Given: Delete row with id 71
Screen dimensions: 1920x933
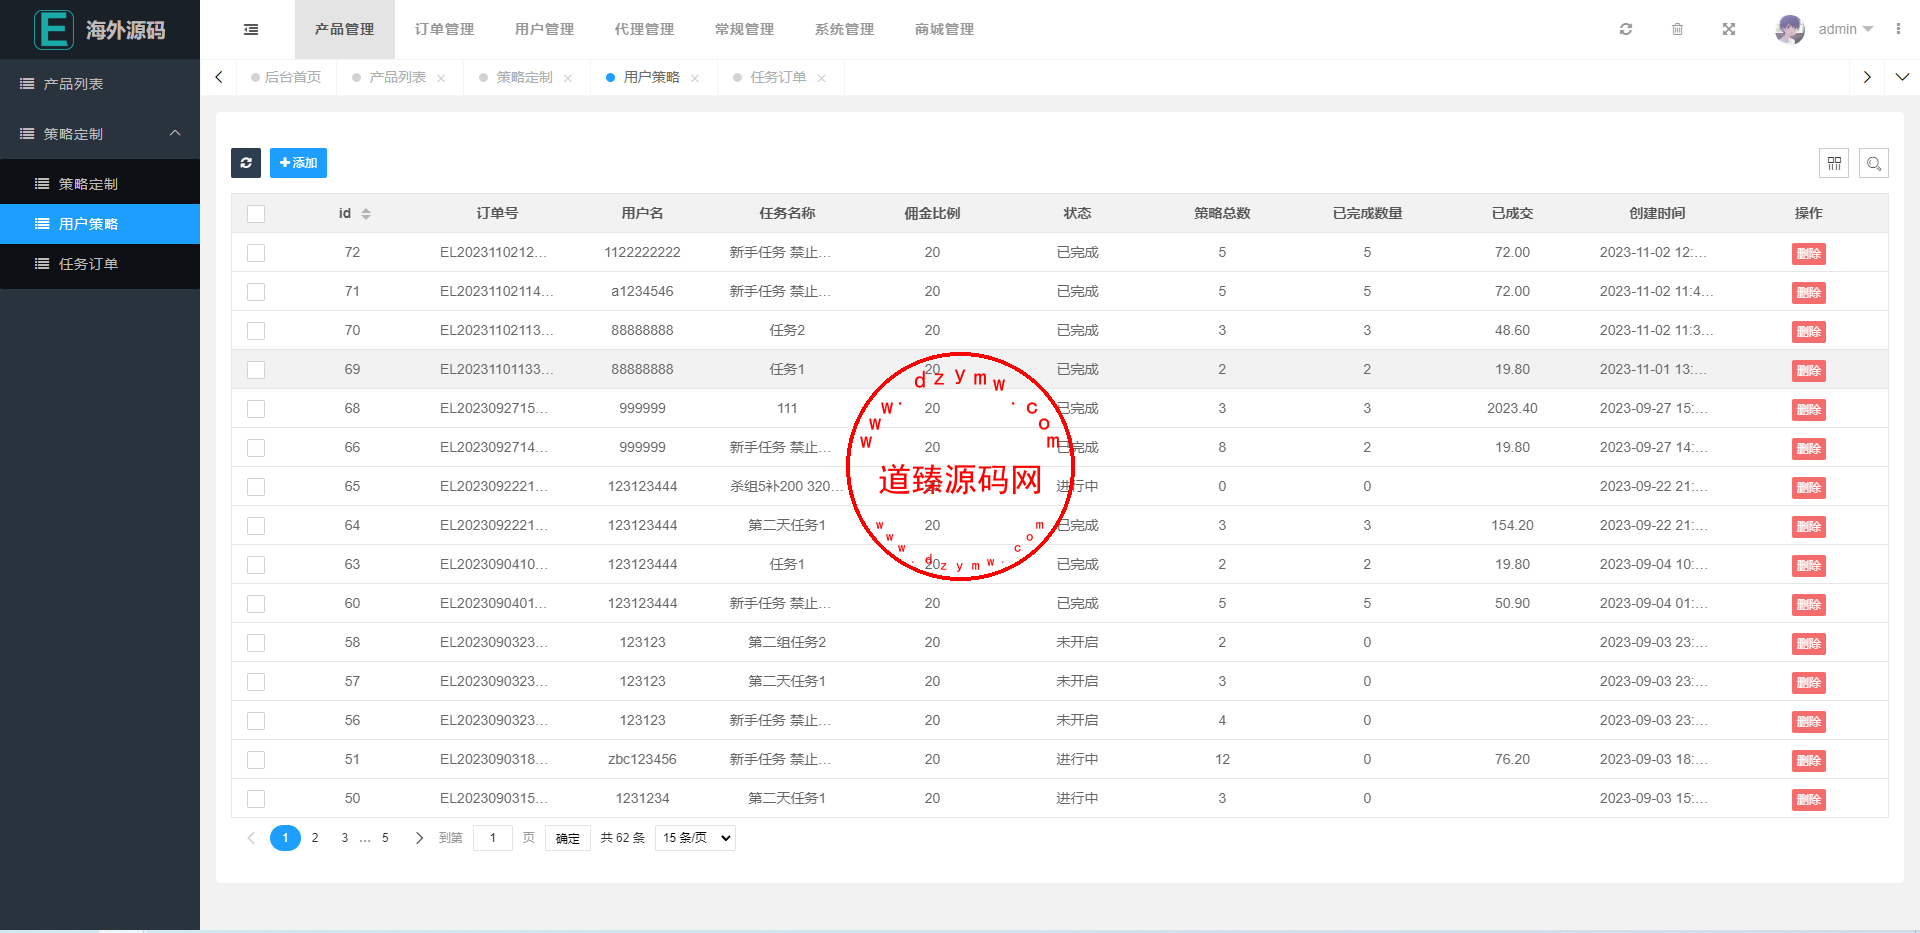Looking at the screenshot, I should pos(1808,292).
